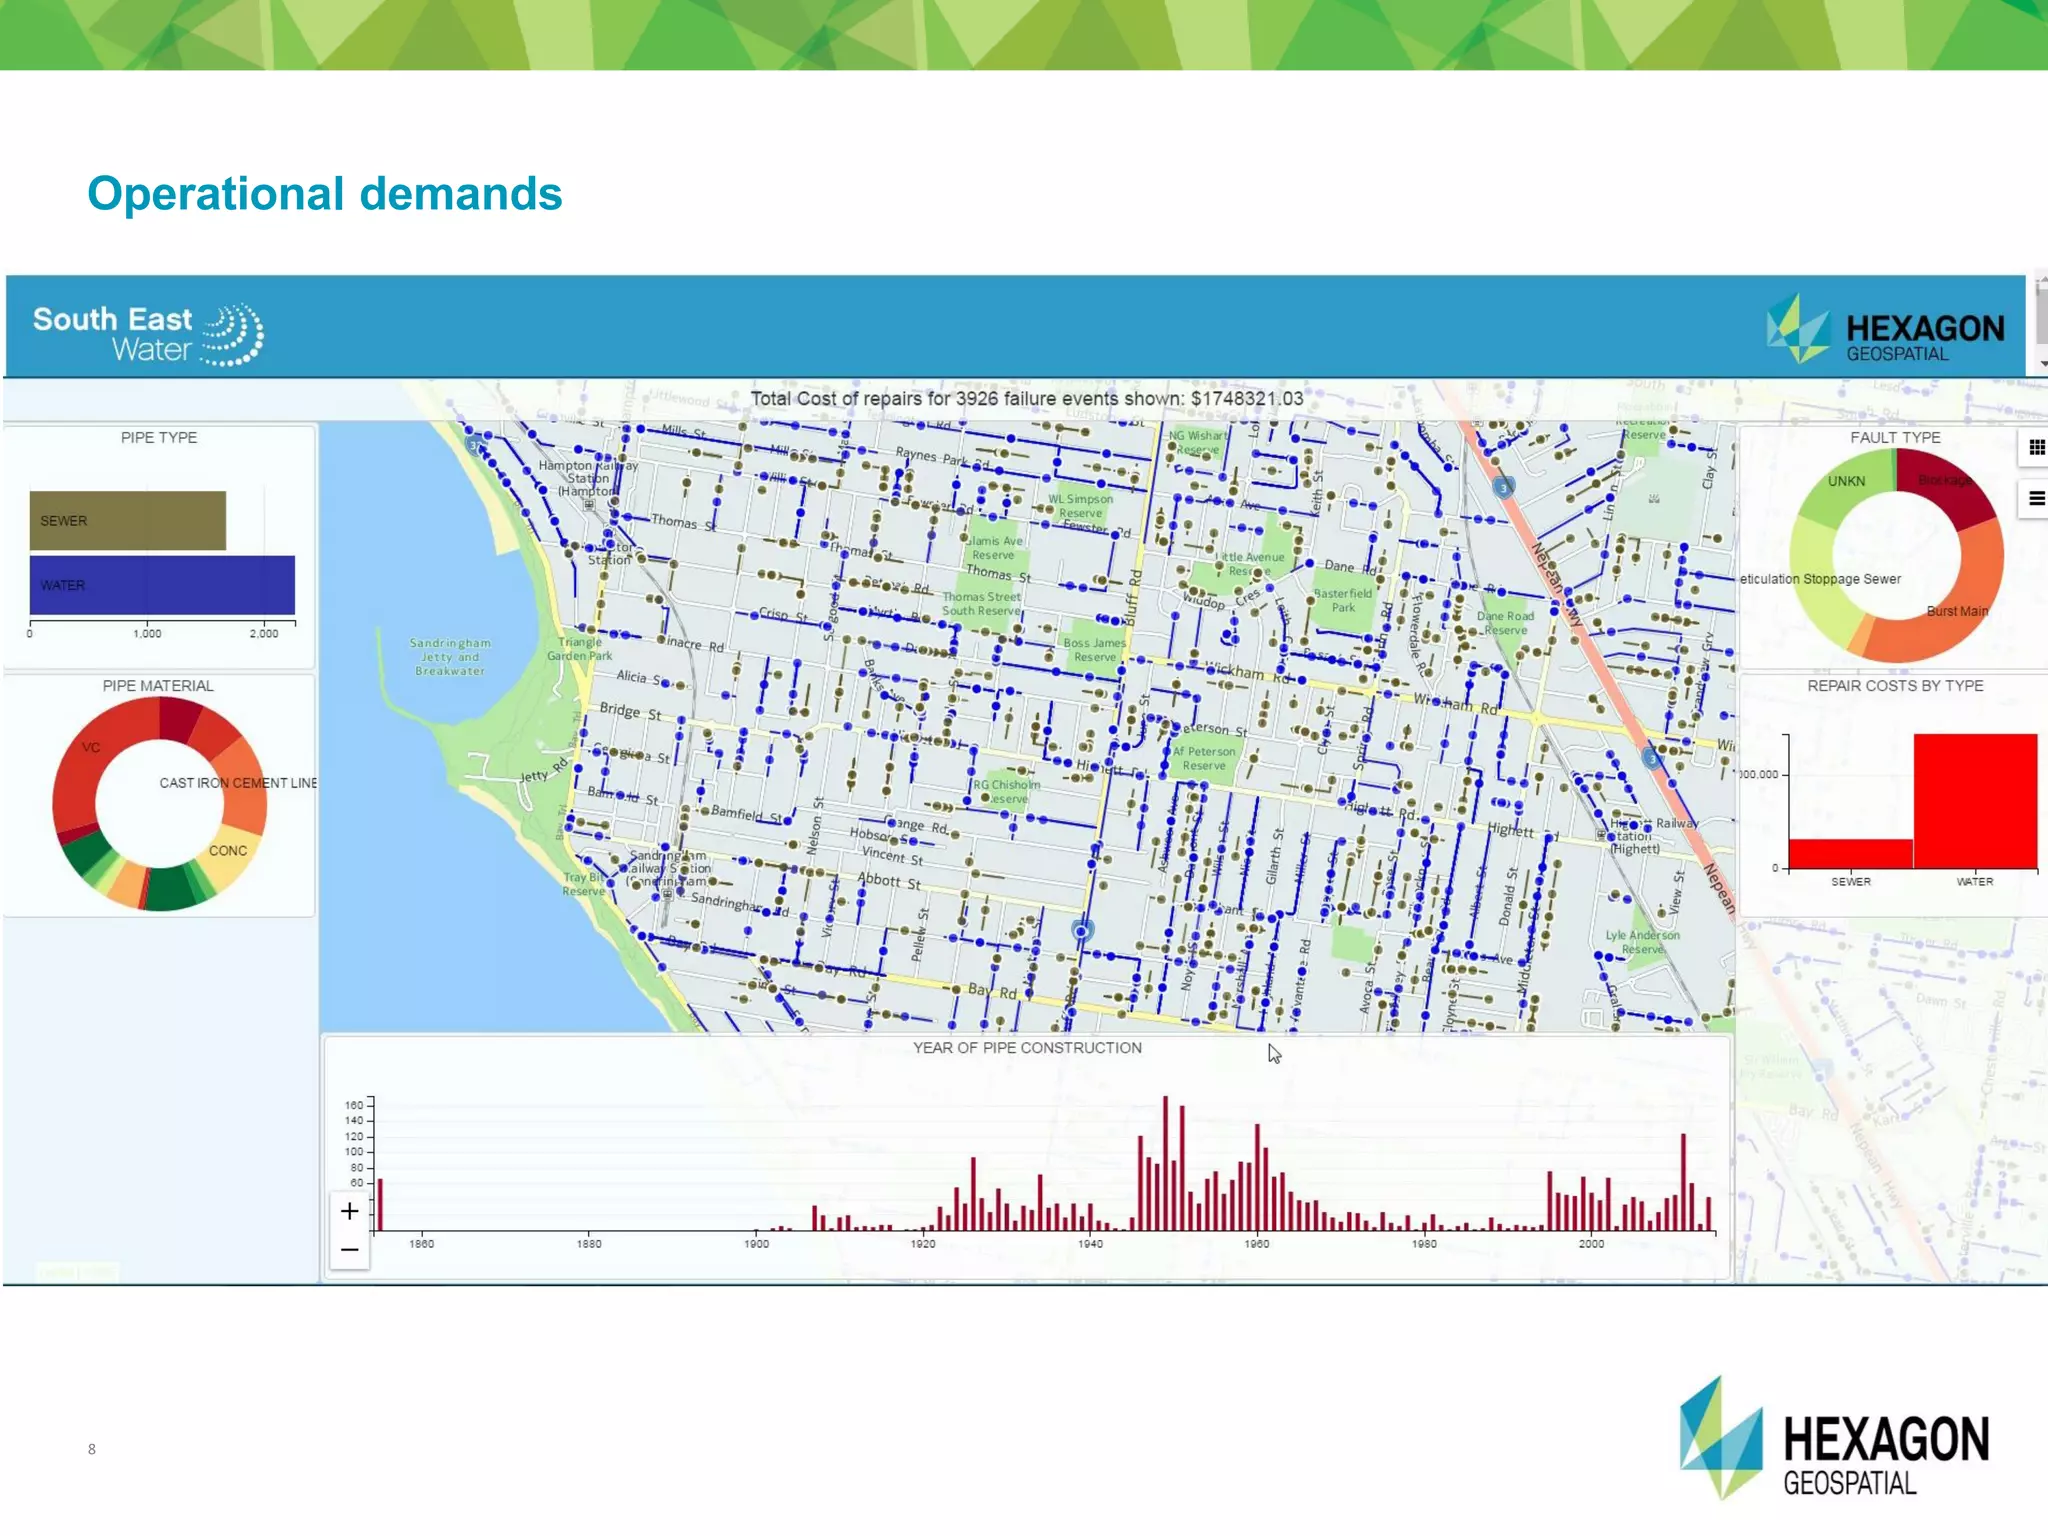
Task: Click the tallest bar in construction year chart
Action: click(x=1165, y=1163)
